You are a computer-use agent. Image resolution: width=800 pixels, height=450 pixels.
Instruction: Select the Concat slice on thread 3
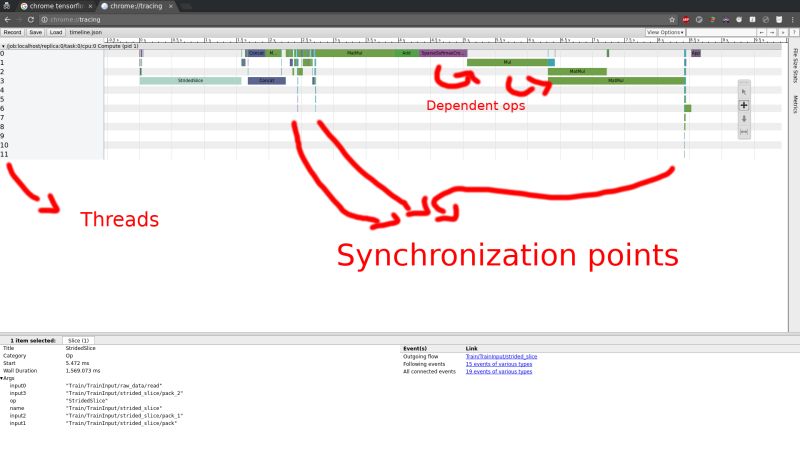pos(266,81)
